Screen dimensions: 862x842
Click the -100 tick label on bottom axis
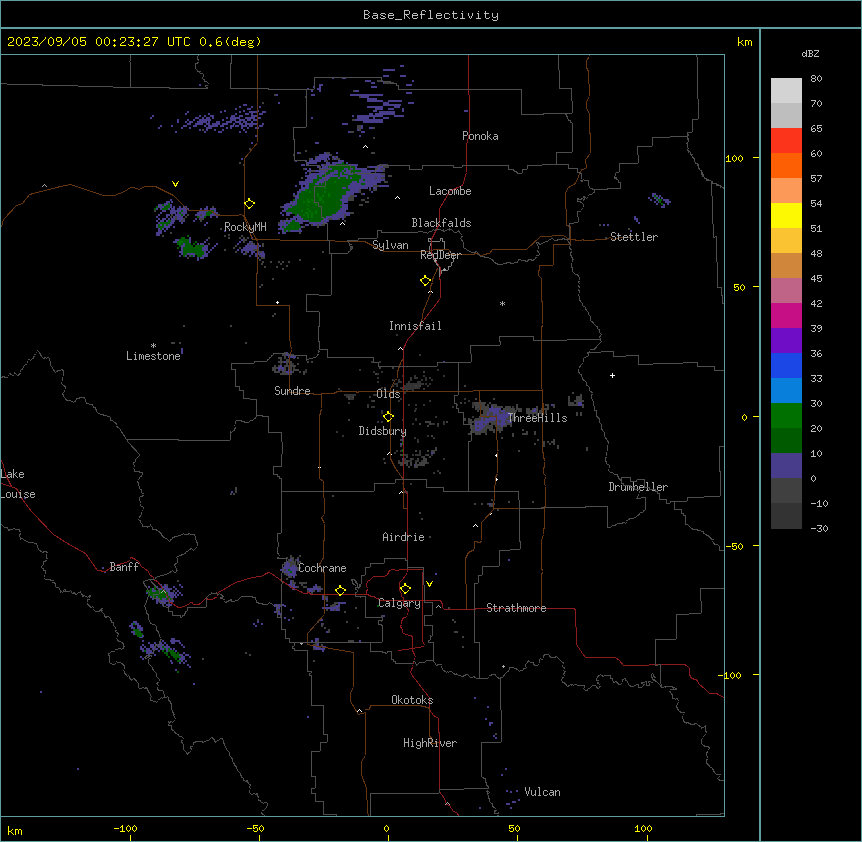point(125,828)
